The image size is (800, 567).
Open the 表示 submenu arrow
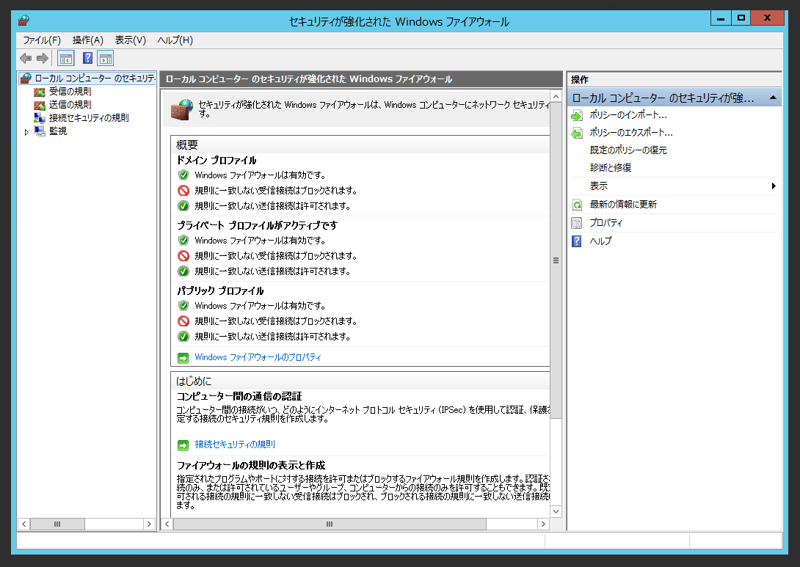coord(773,186)
